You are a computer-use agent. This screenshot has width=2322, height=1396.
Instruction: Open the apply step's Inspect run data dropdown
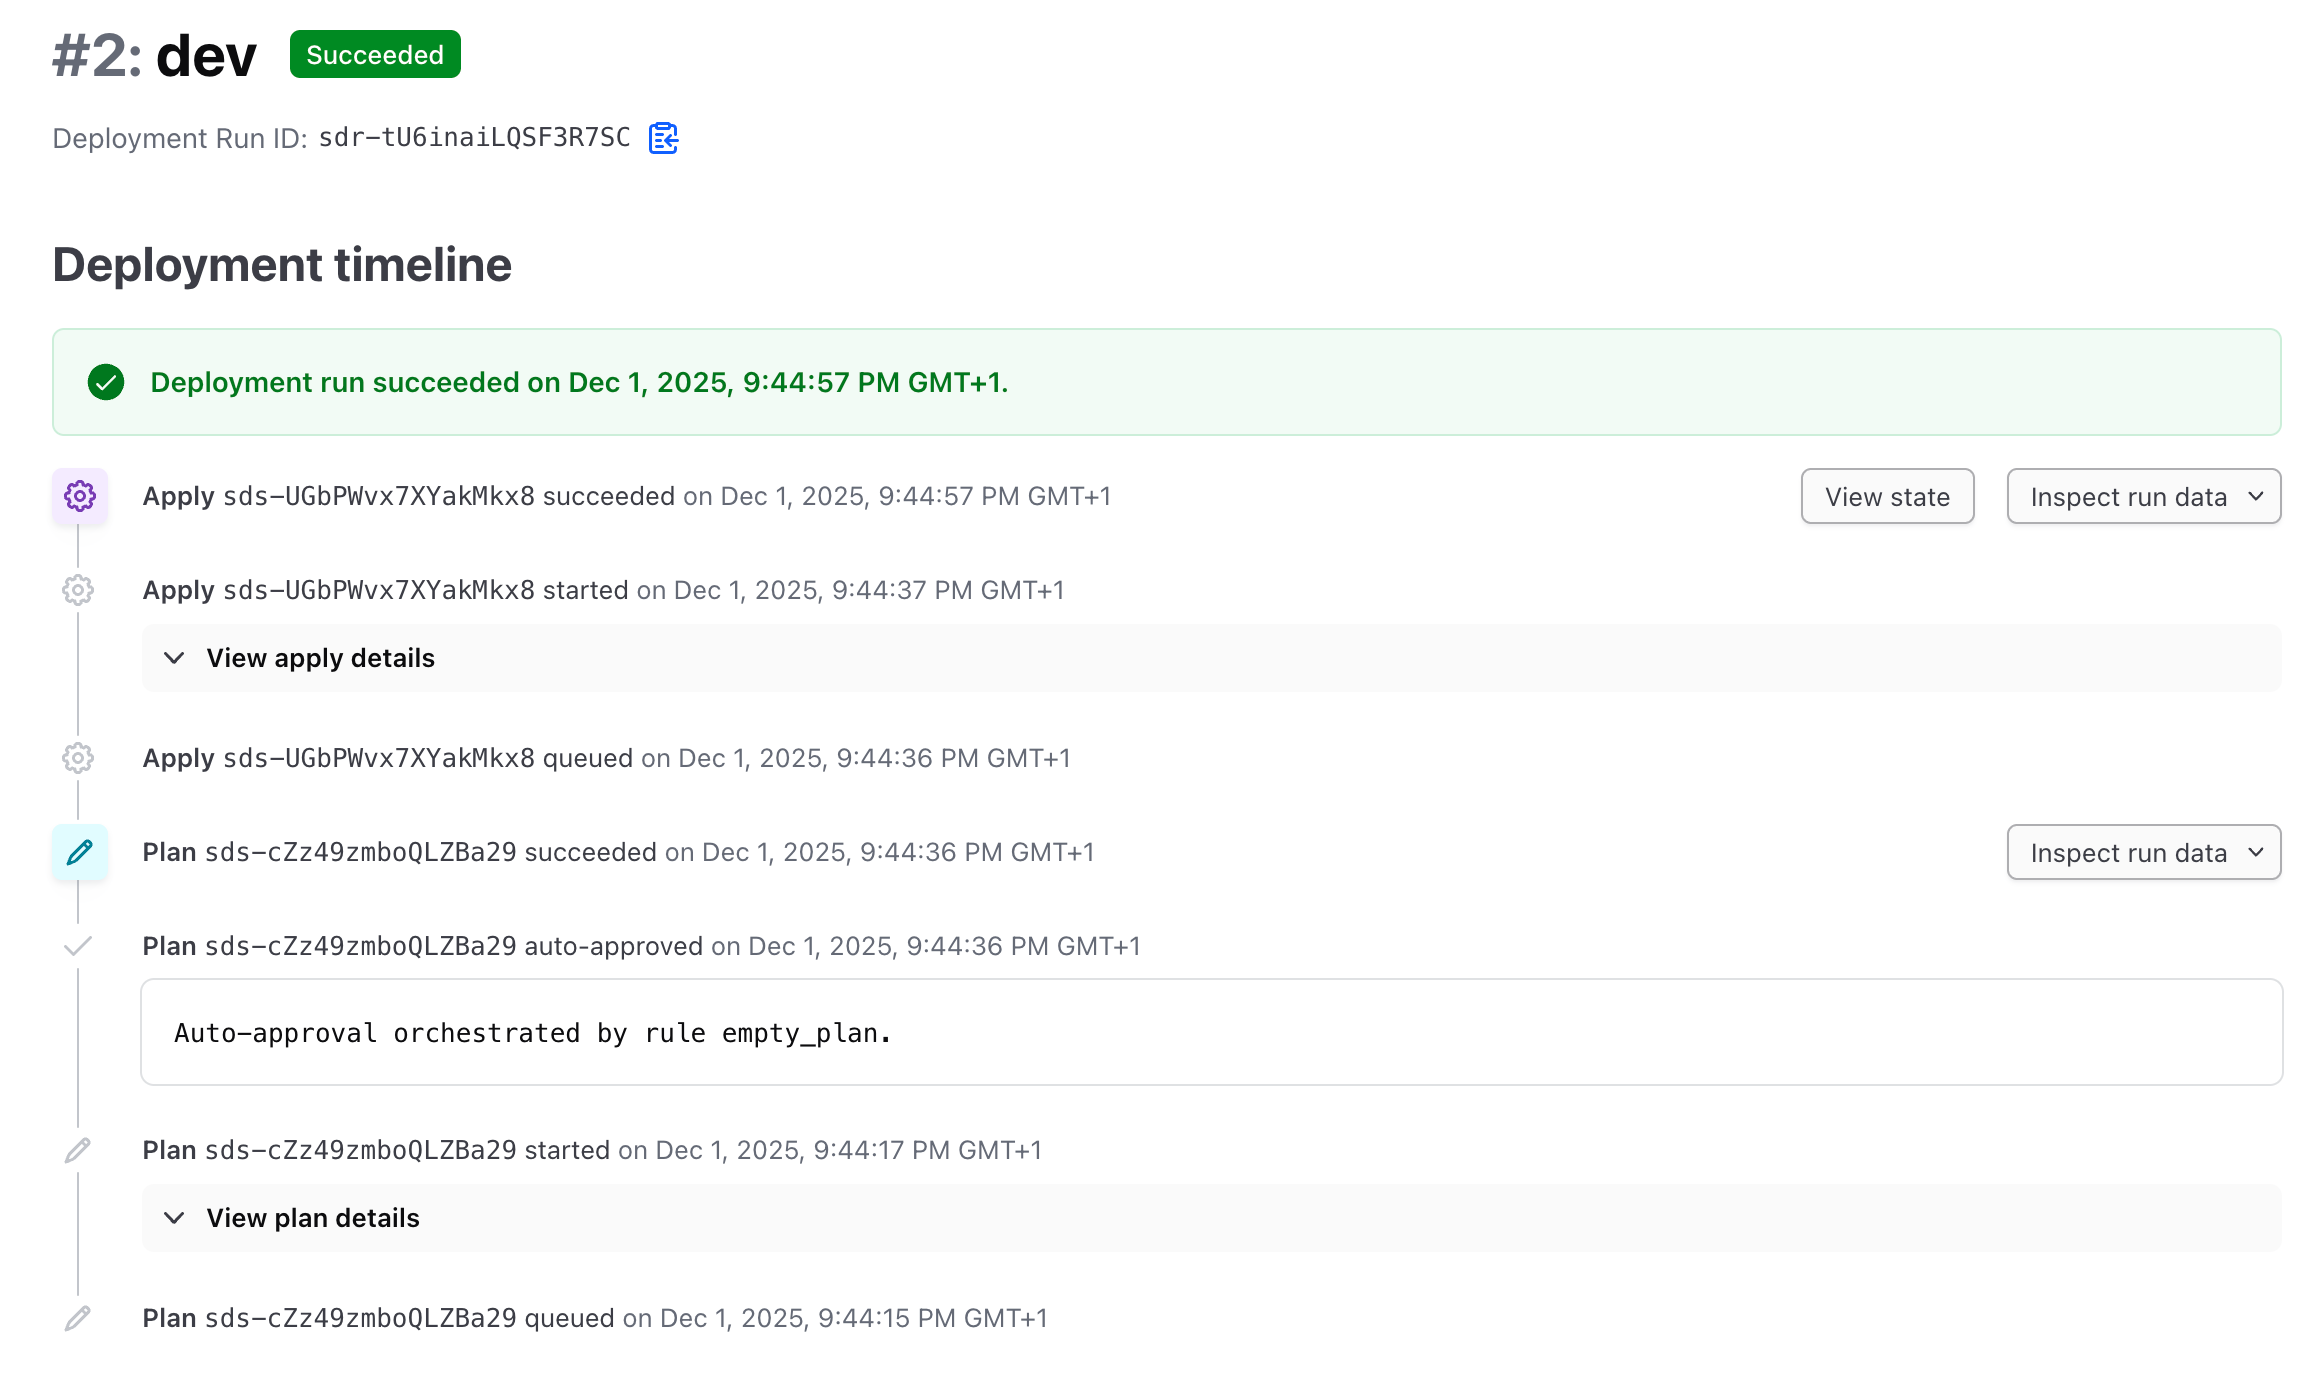(2143, 496)
